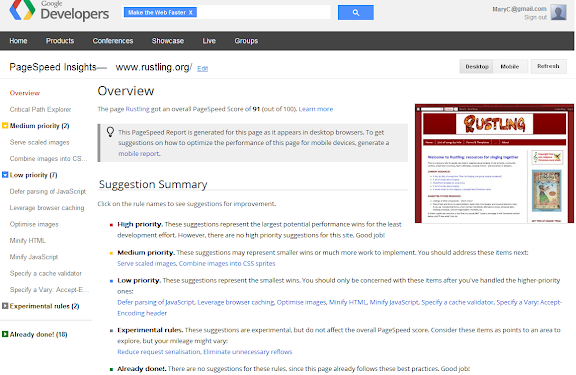Click the High priority red bullet label
The image size is (576, 375).
[139, 224]
